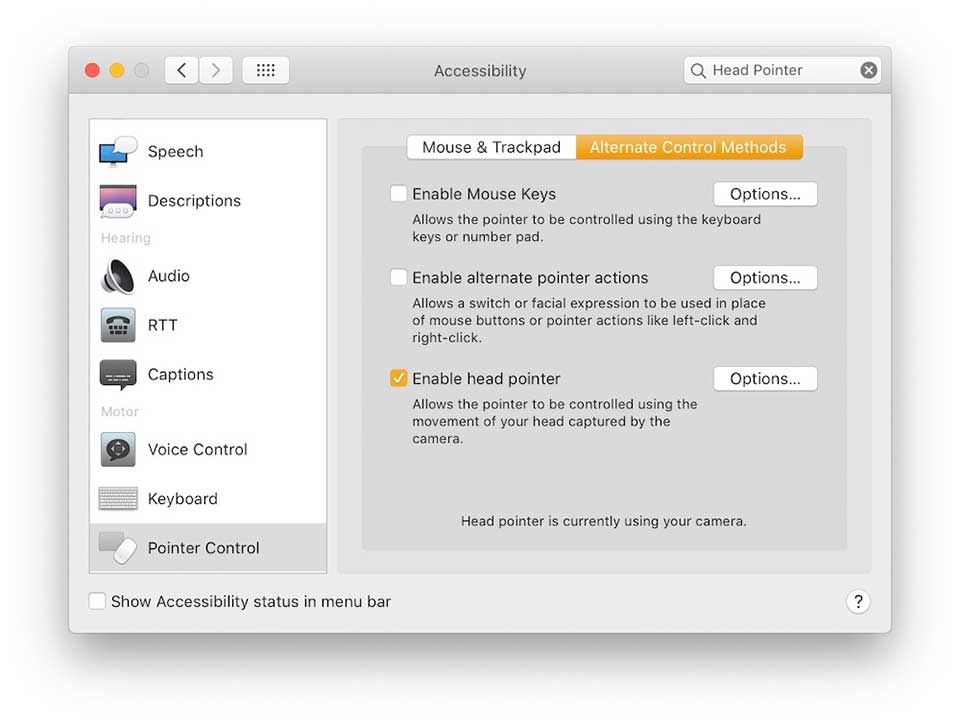
Task: Open Options for Mouse Keys
Action: coord(765,193)
